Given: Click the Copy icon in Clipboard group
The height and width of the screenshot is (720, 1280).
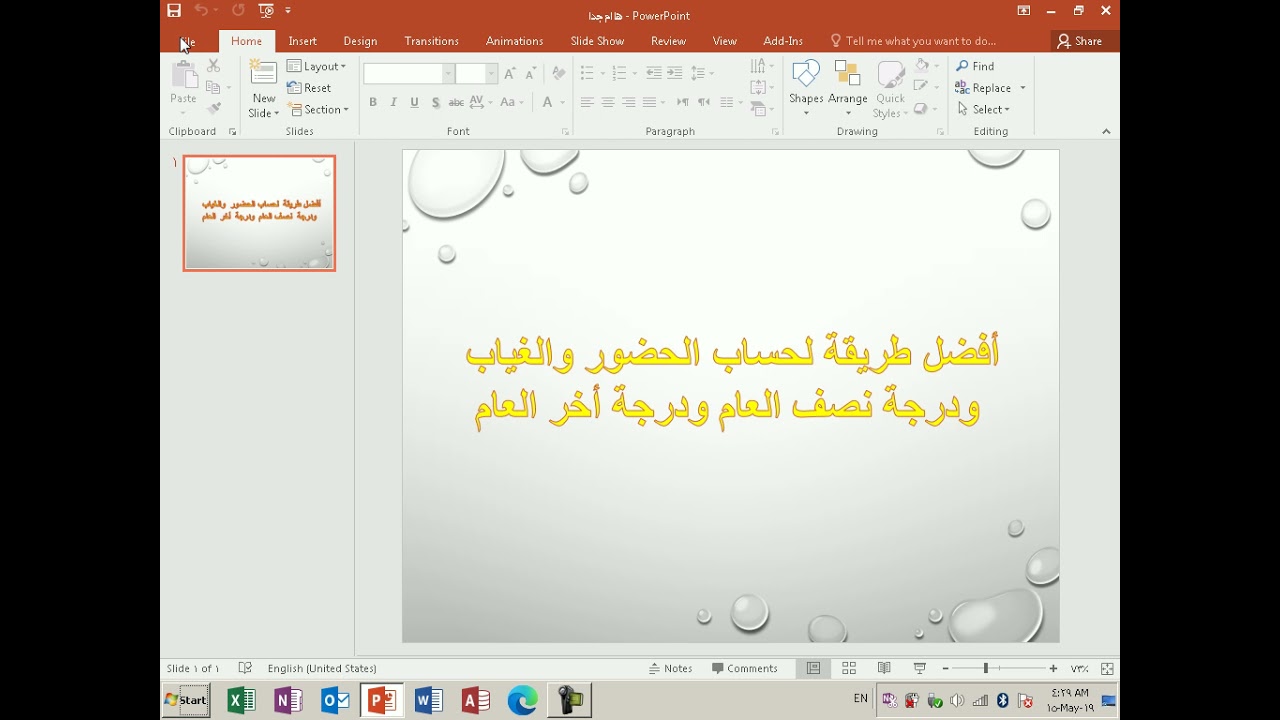Looking at the screenshot, I should (x=213, y=88).
